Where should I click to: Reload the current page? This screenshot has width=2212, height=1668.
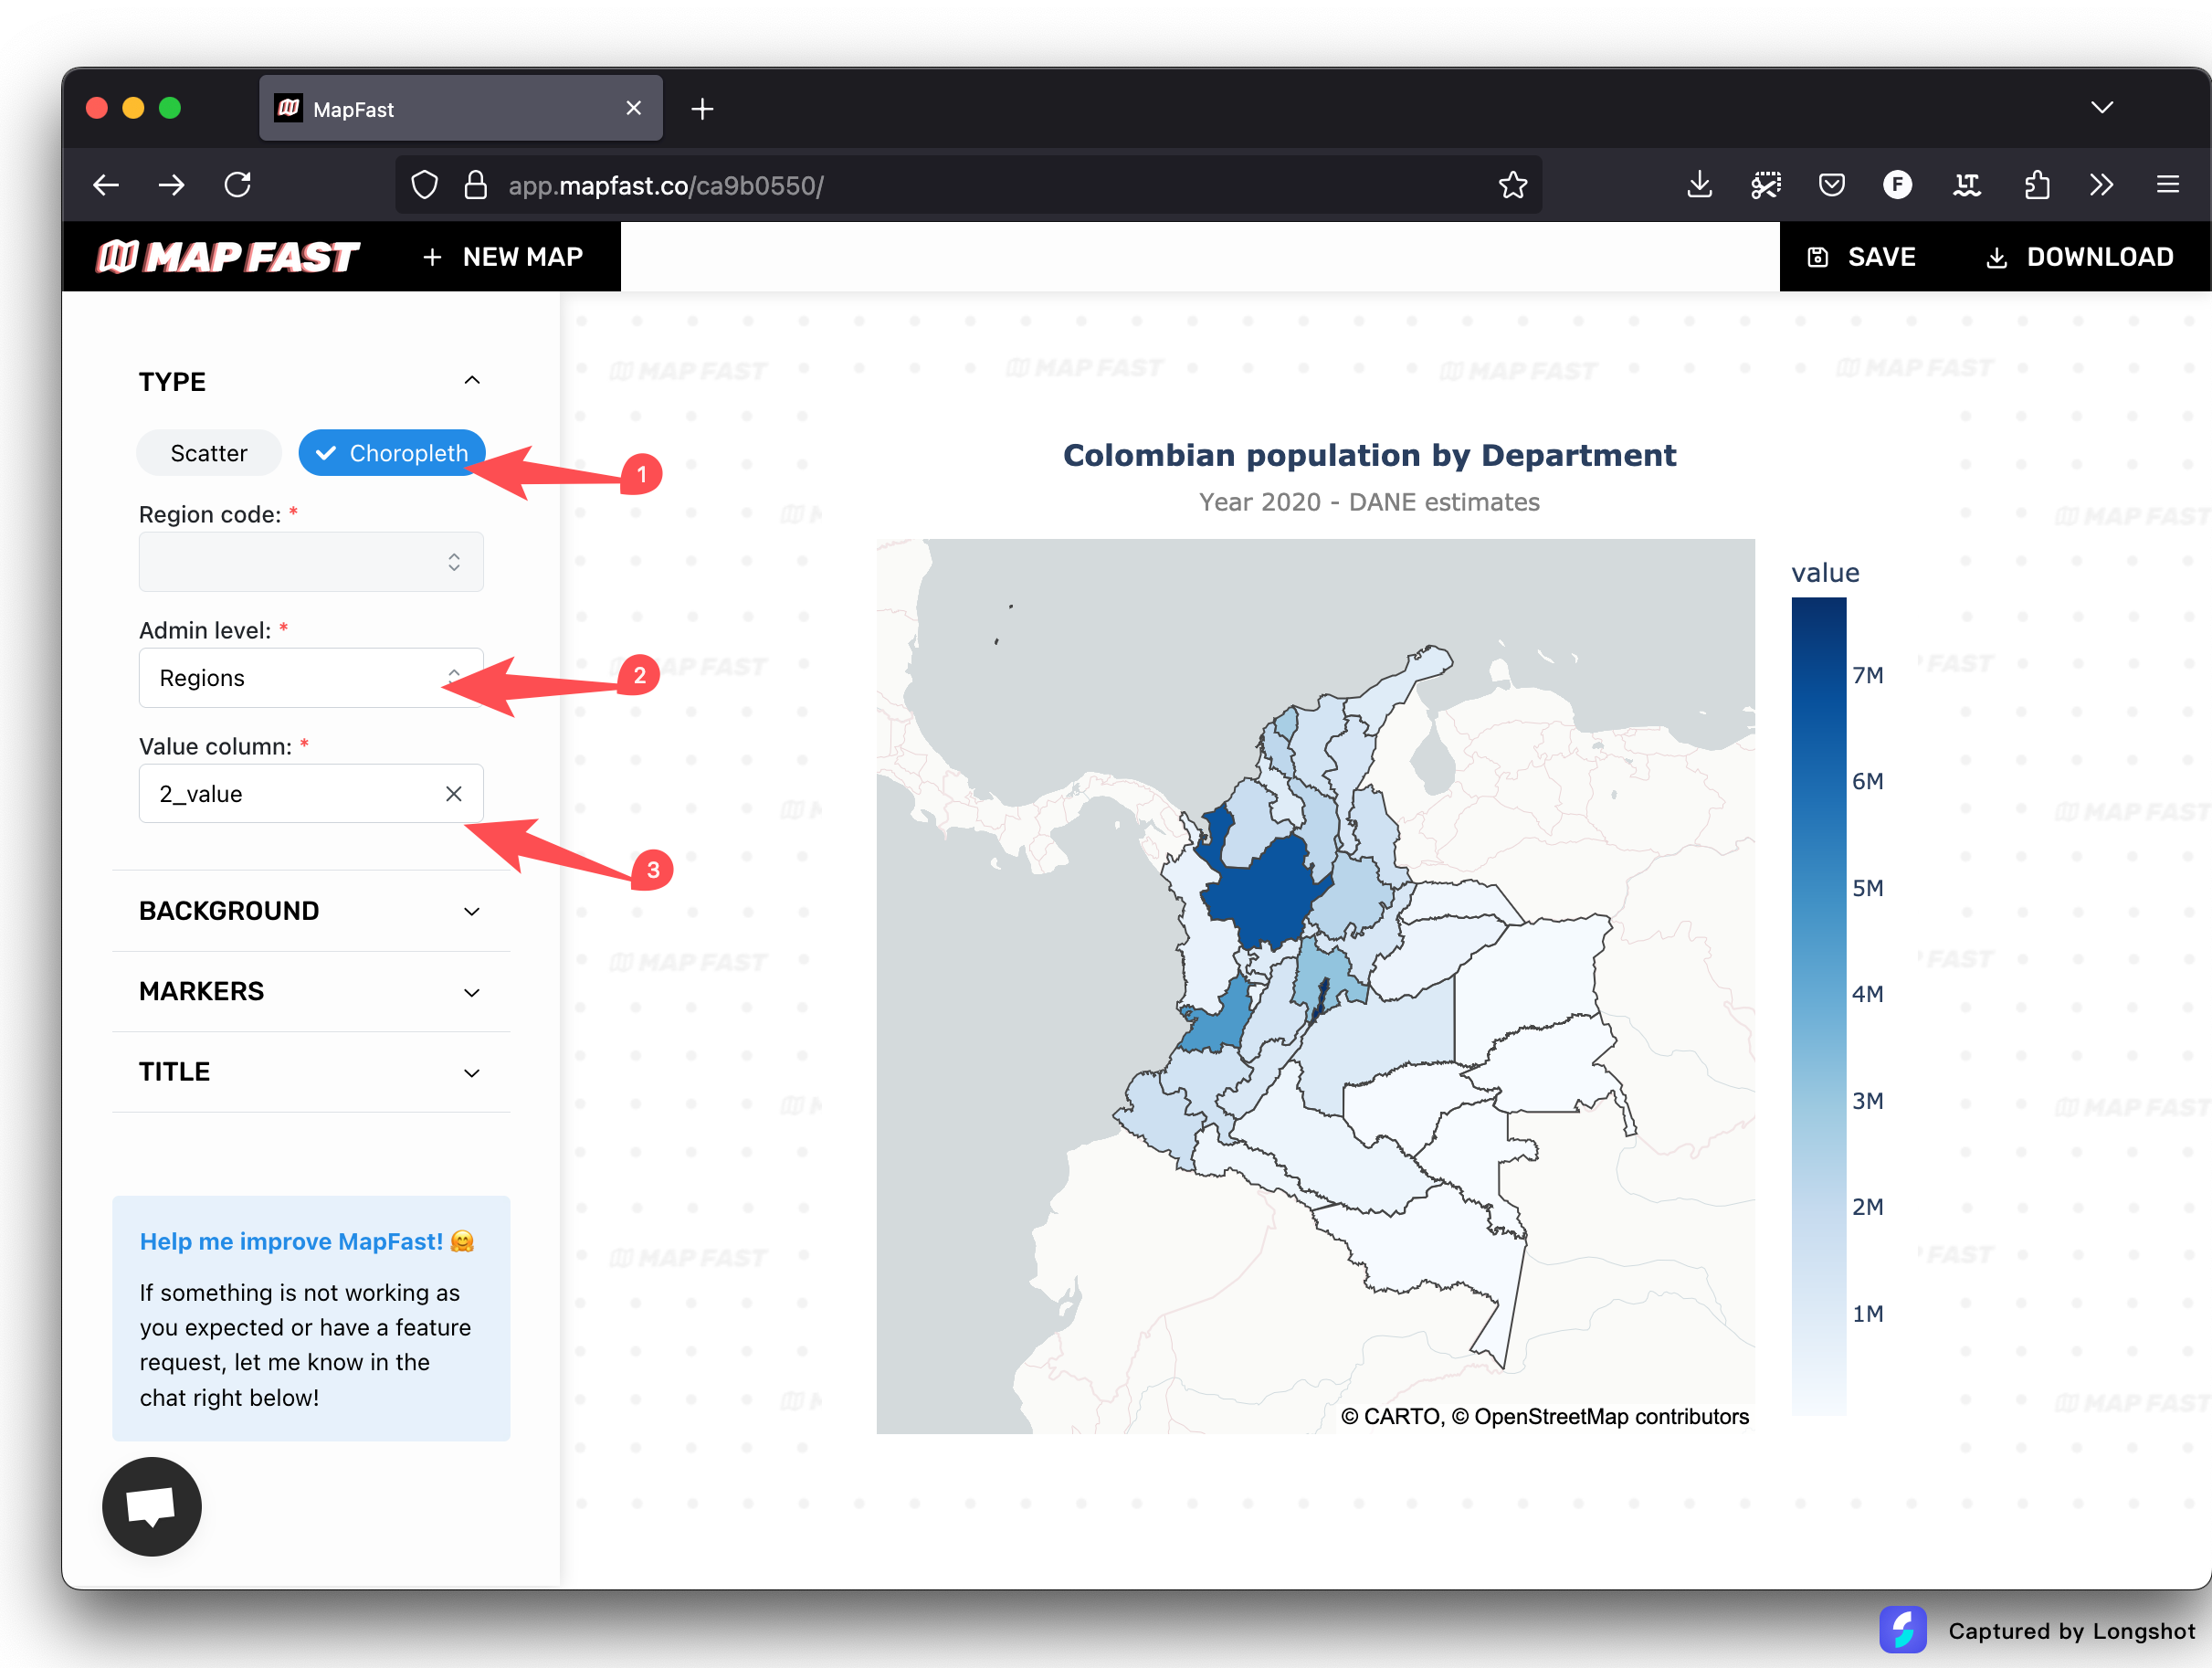click(238, 185)
